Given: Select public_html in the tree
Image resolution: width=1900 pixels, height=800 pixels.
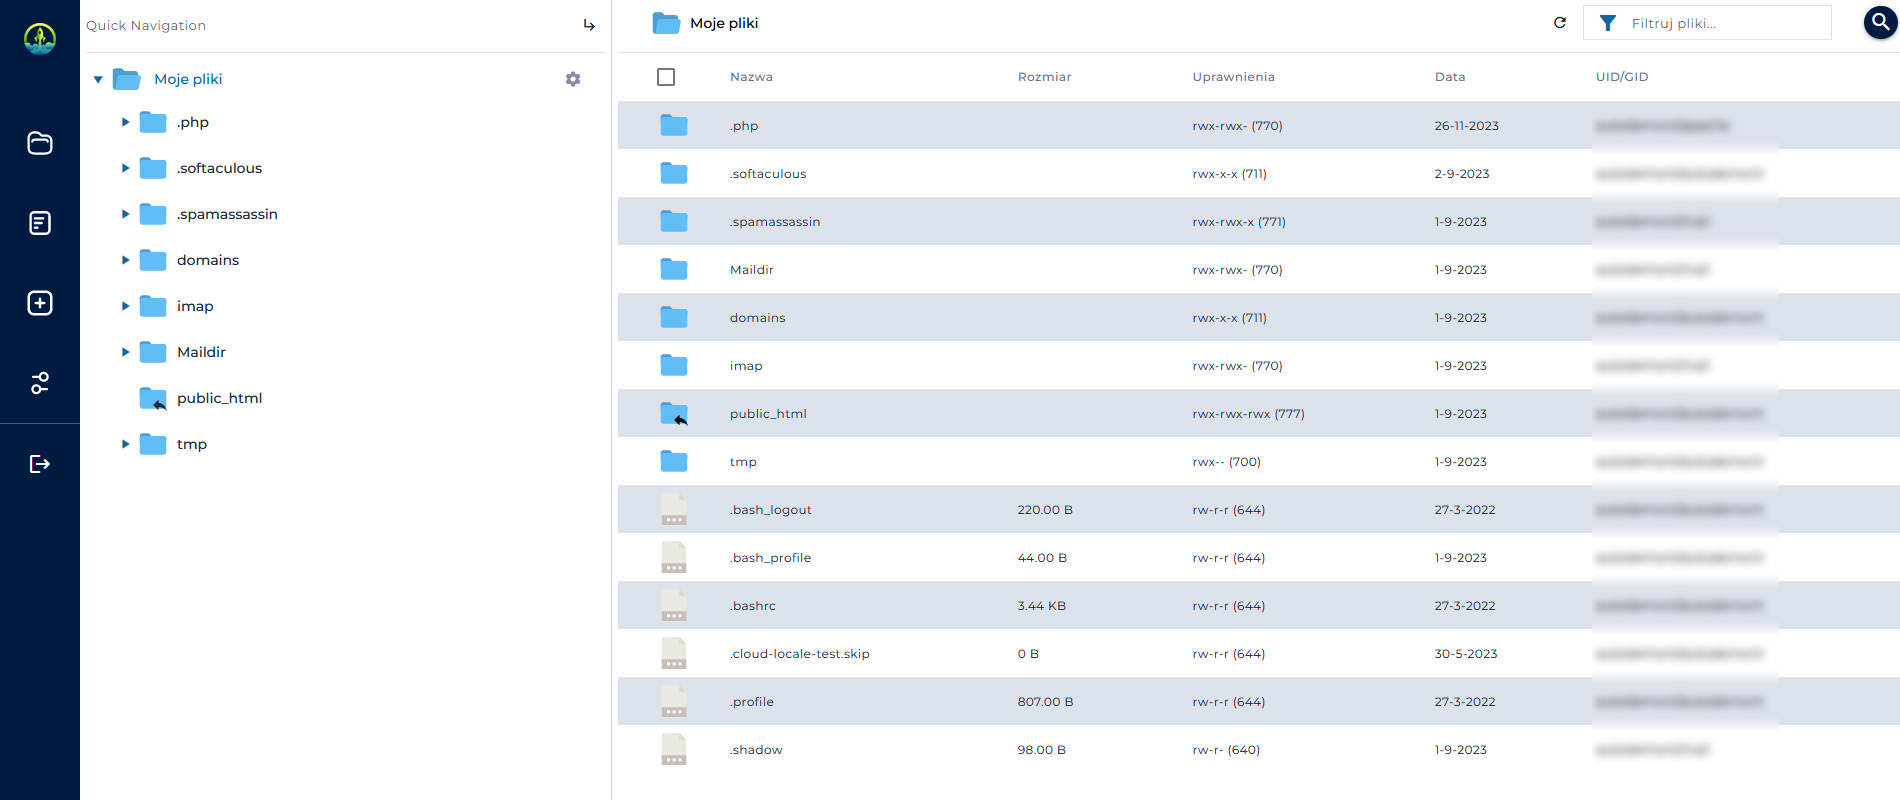Looking at the screenshot, I should [219, 398].
